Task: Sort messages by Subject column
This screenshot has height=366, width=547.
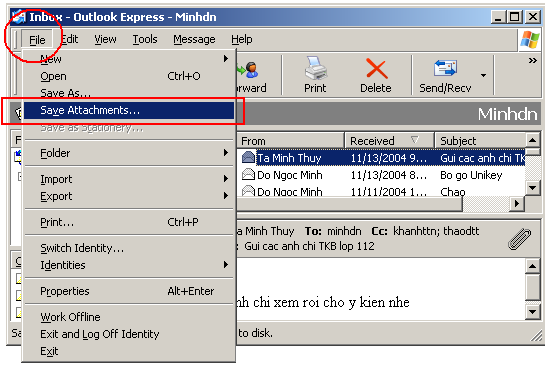Action: pyautogui.click(x=481, y=141)
